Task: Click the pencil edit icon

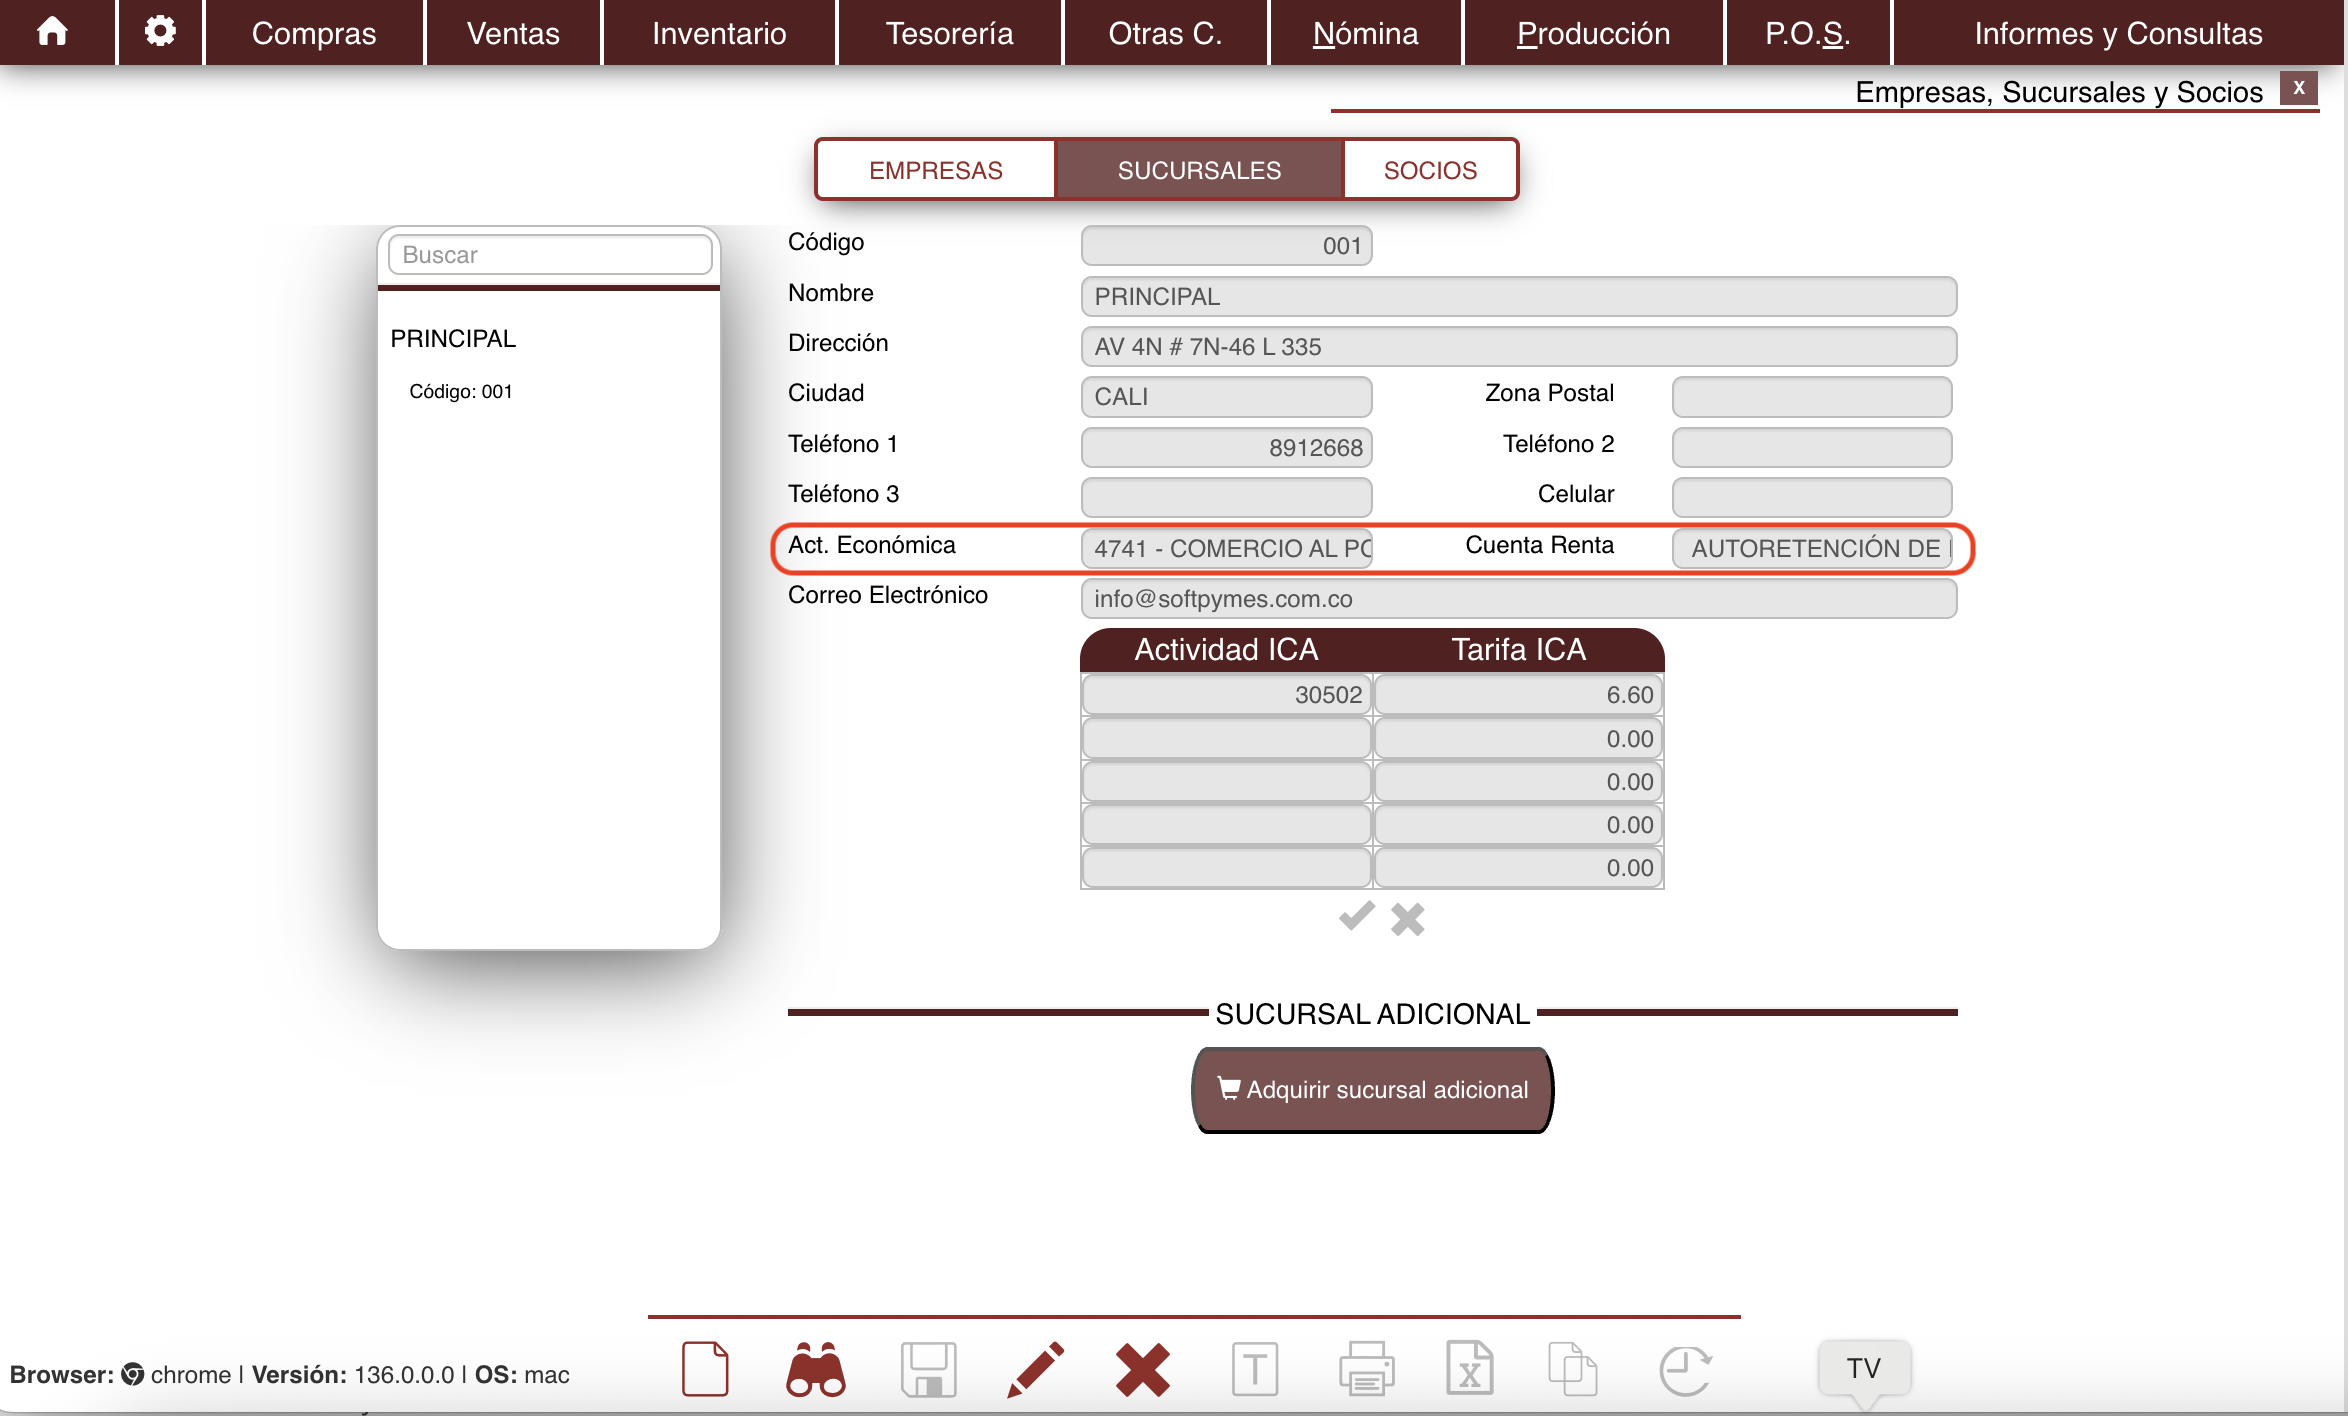Action: point(1035,1368)
